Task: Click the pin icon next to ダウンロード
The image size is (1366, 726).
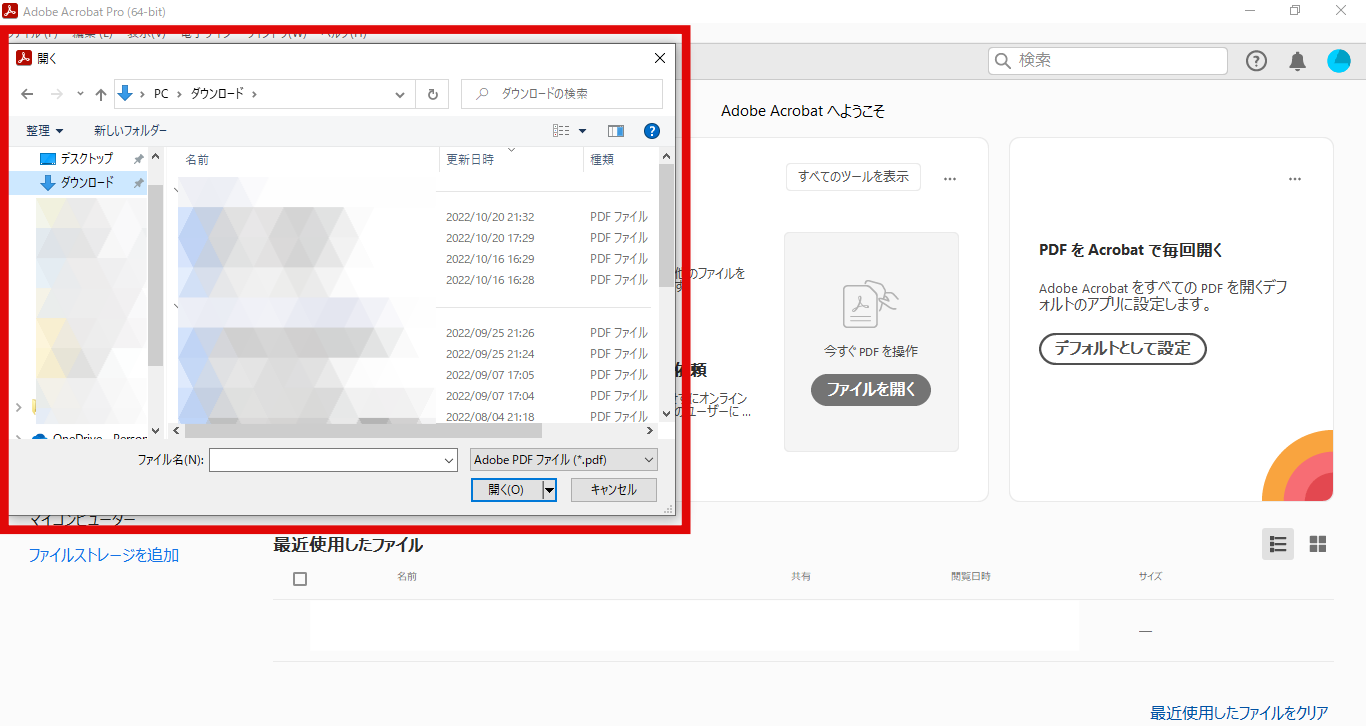Action: (x=138, y=183)
